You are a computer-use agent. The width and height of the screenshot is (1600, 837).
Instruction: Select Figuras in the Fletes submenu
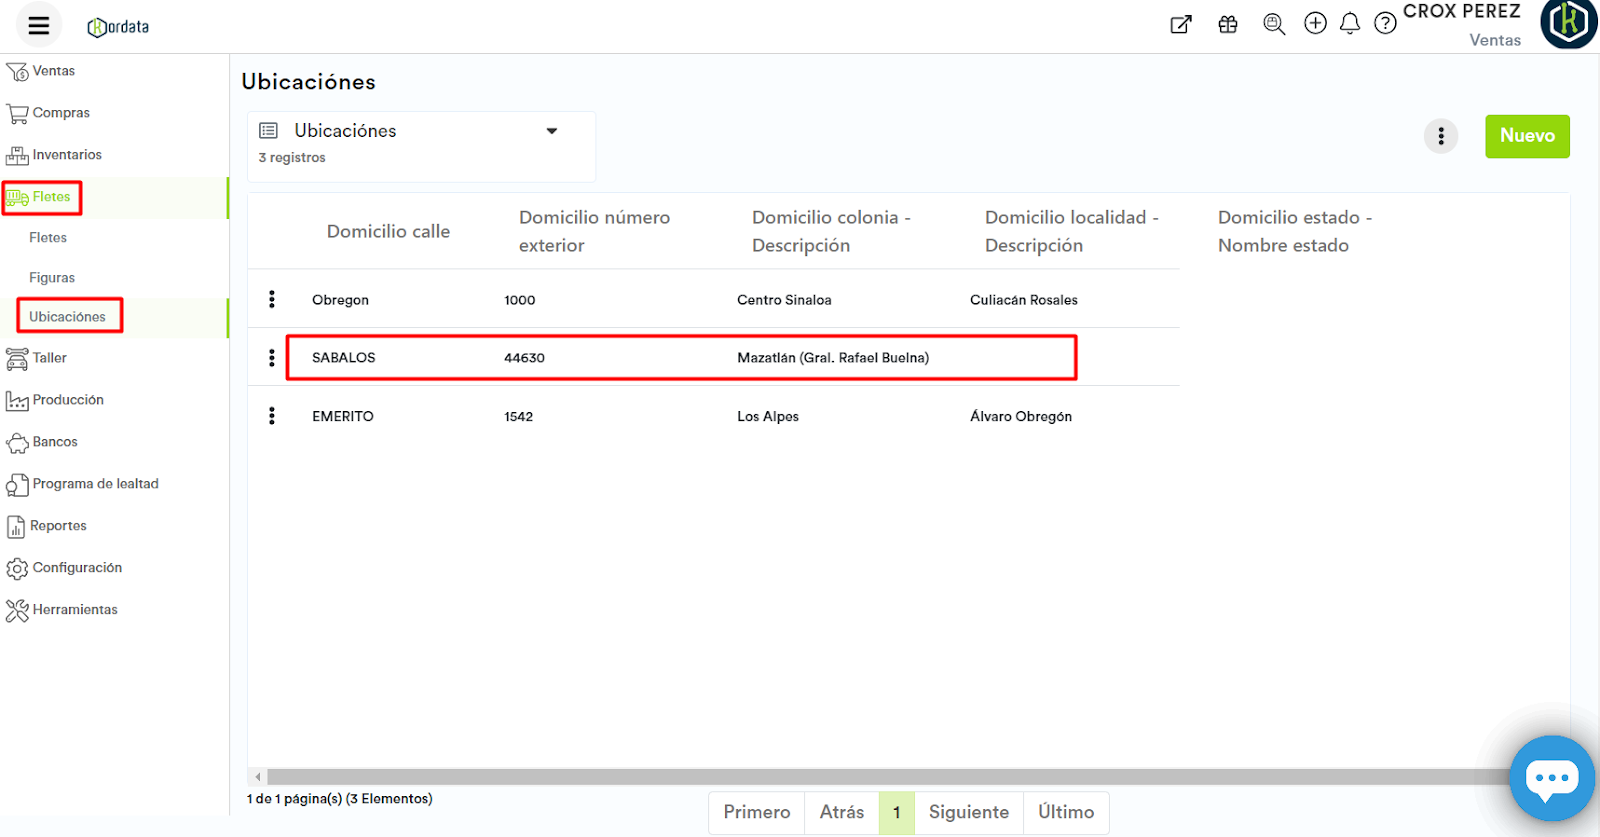[x=52, y=278]
